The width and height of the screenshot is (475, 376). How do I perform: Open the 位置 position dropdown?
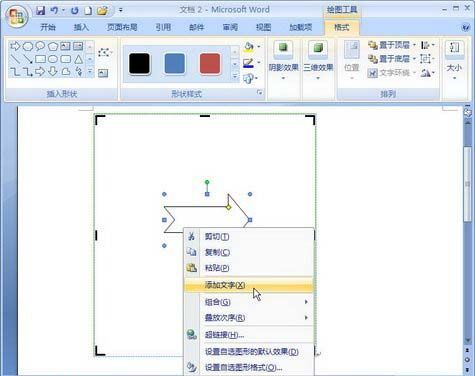pyautogui.click(x=352, y=61)
